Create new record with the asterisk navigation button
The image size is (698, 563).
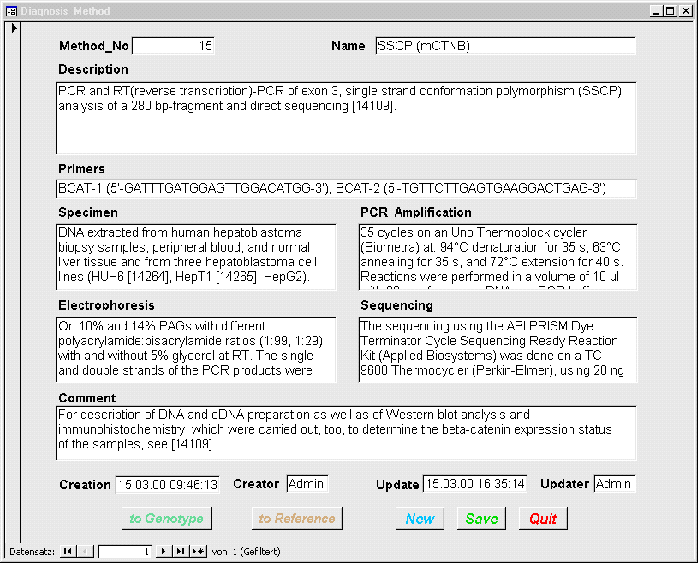(x=198, y=551)
